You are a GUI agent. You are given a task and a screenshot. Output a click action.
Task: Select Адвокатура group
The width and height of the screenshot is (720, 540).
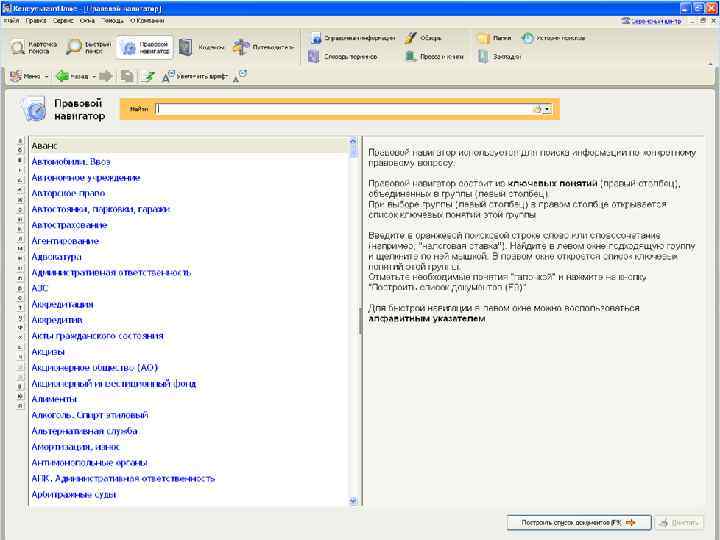[56, 257]
